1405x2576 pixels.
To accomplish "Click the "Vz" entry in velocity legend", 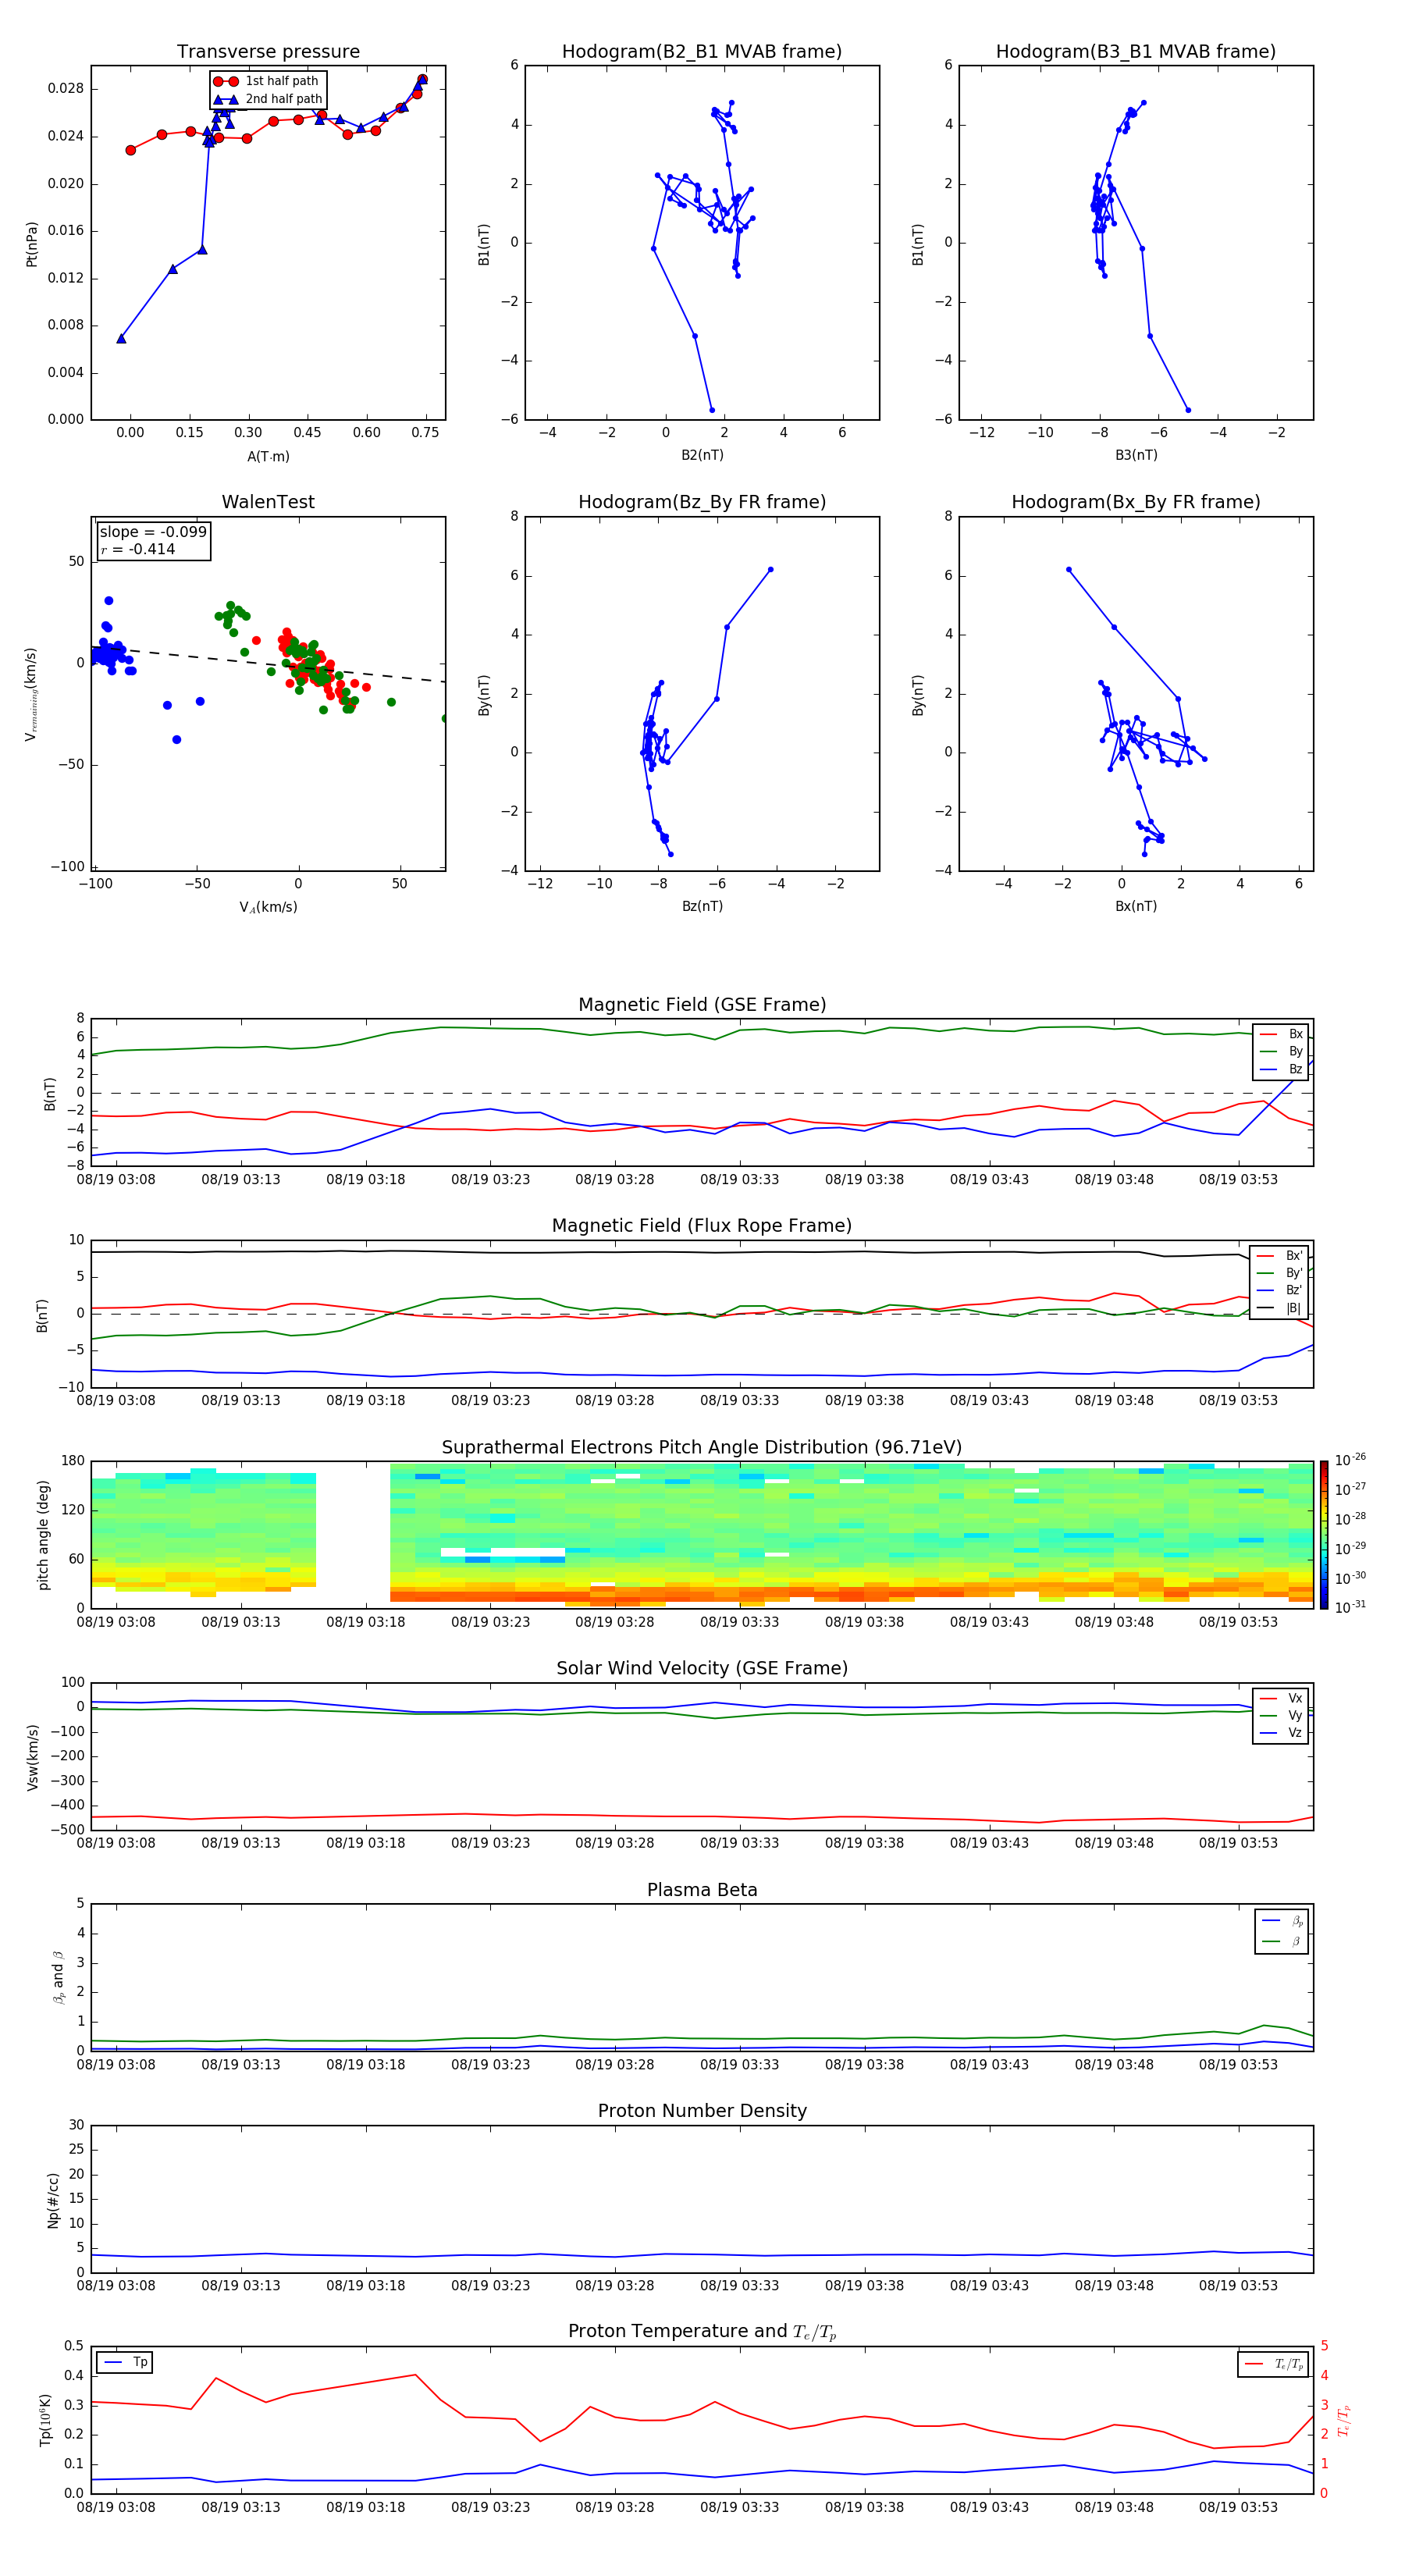I will click(x=1282, y=1733).
